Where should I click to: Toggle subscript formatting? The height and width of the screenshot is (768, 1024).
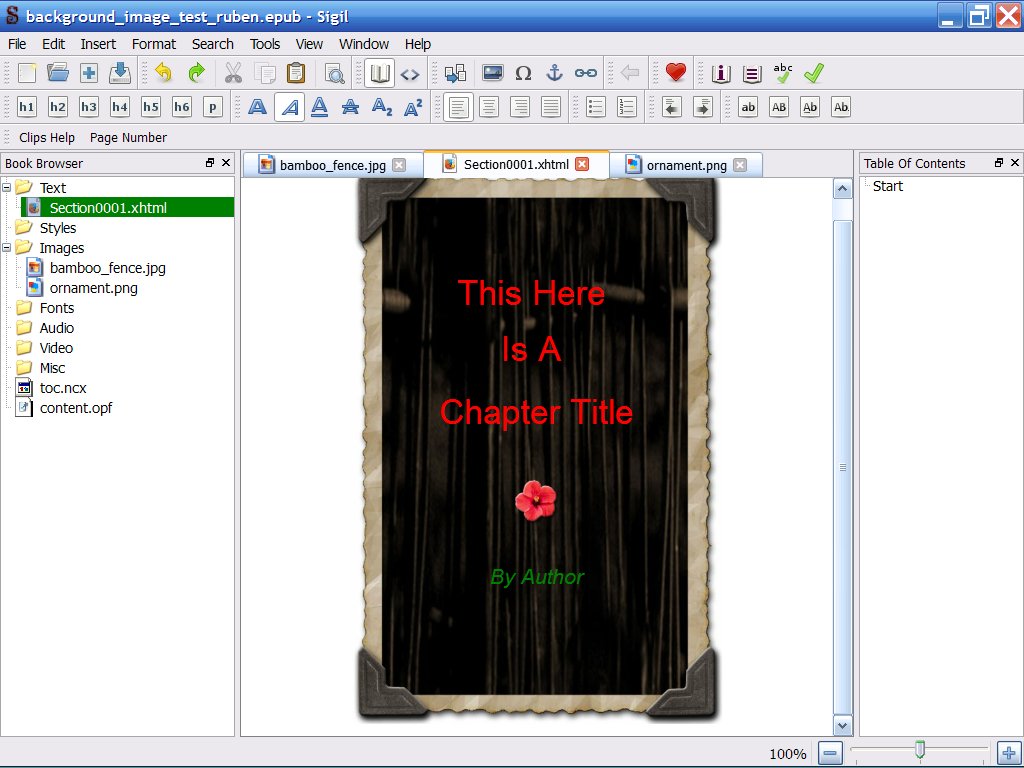click(381, 107)
